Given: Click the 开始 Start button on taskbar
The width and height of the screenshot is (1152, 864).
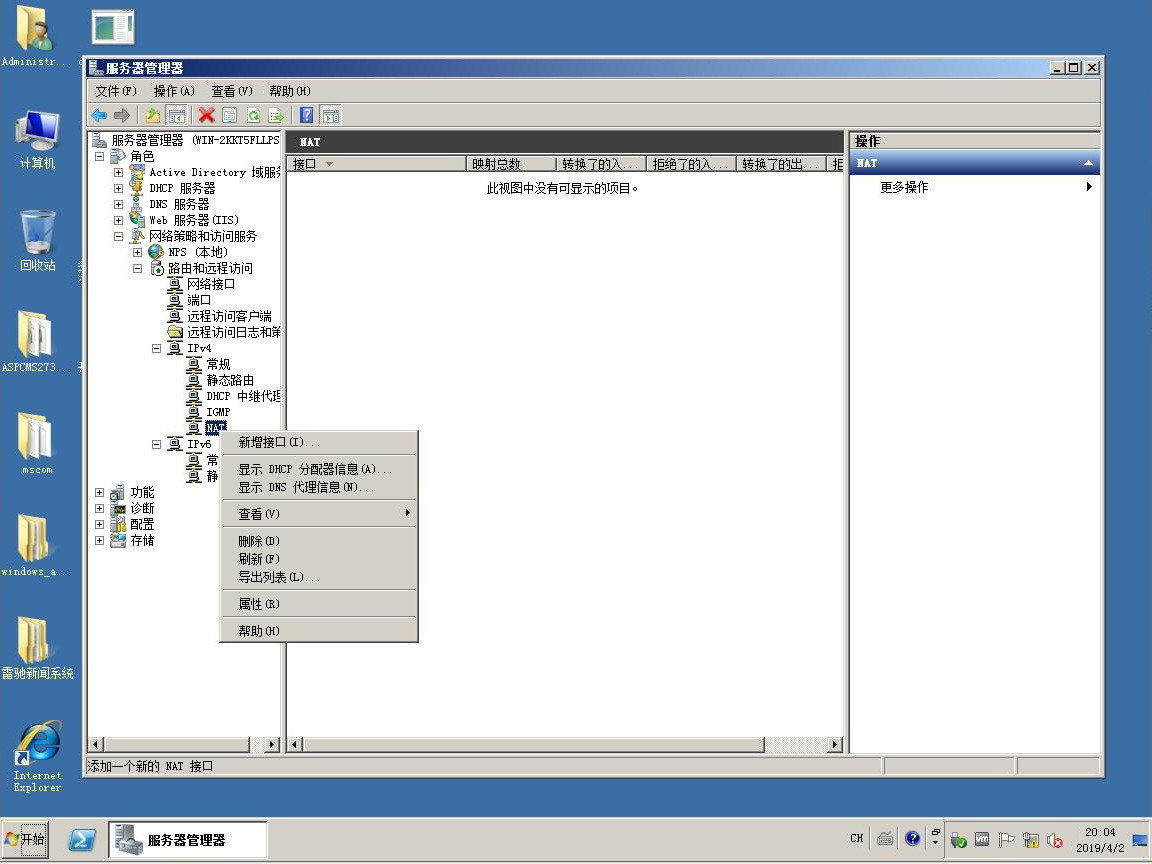Looking at the screenshot, I should [25, 839].
